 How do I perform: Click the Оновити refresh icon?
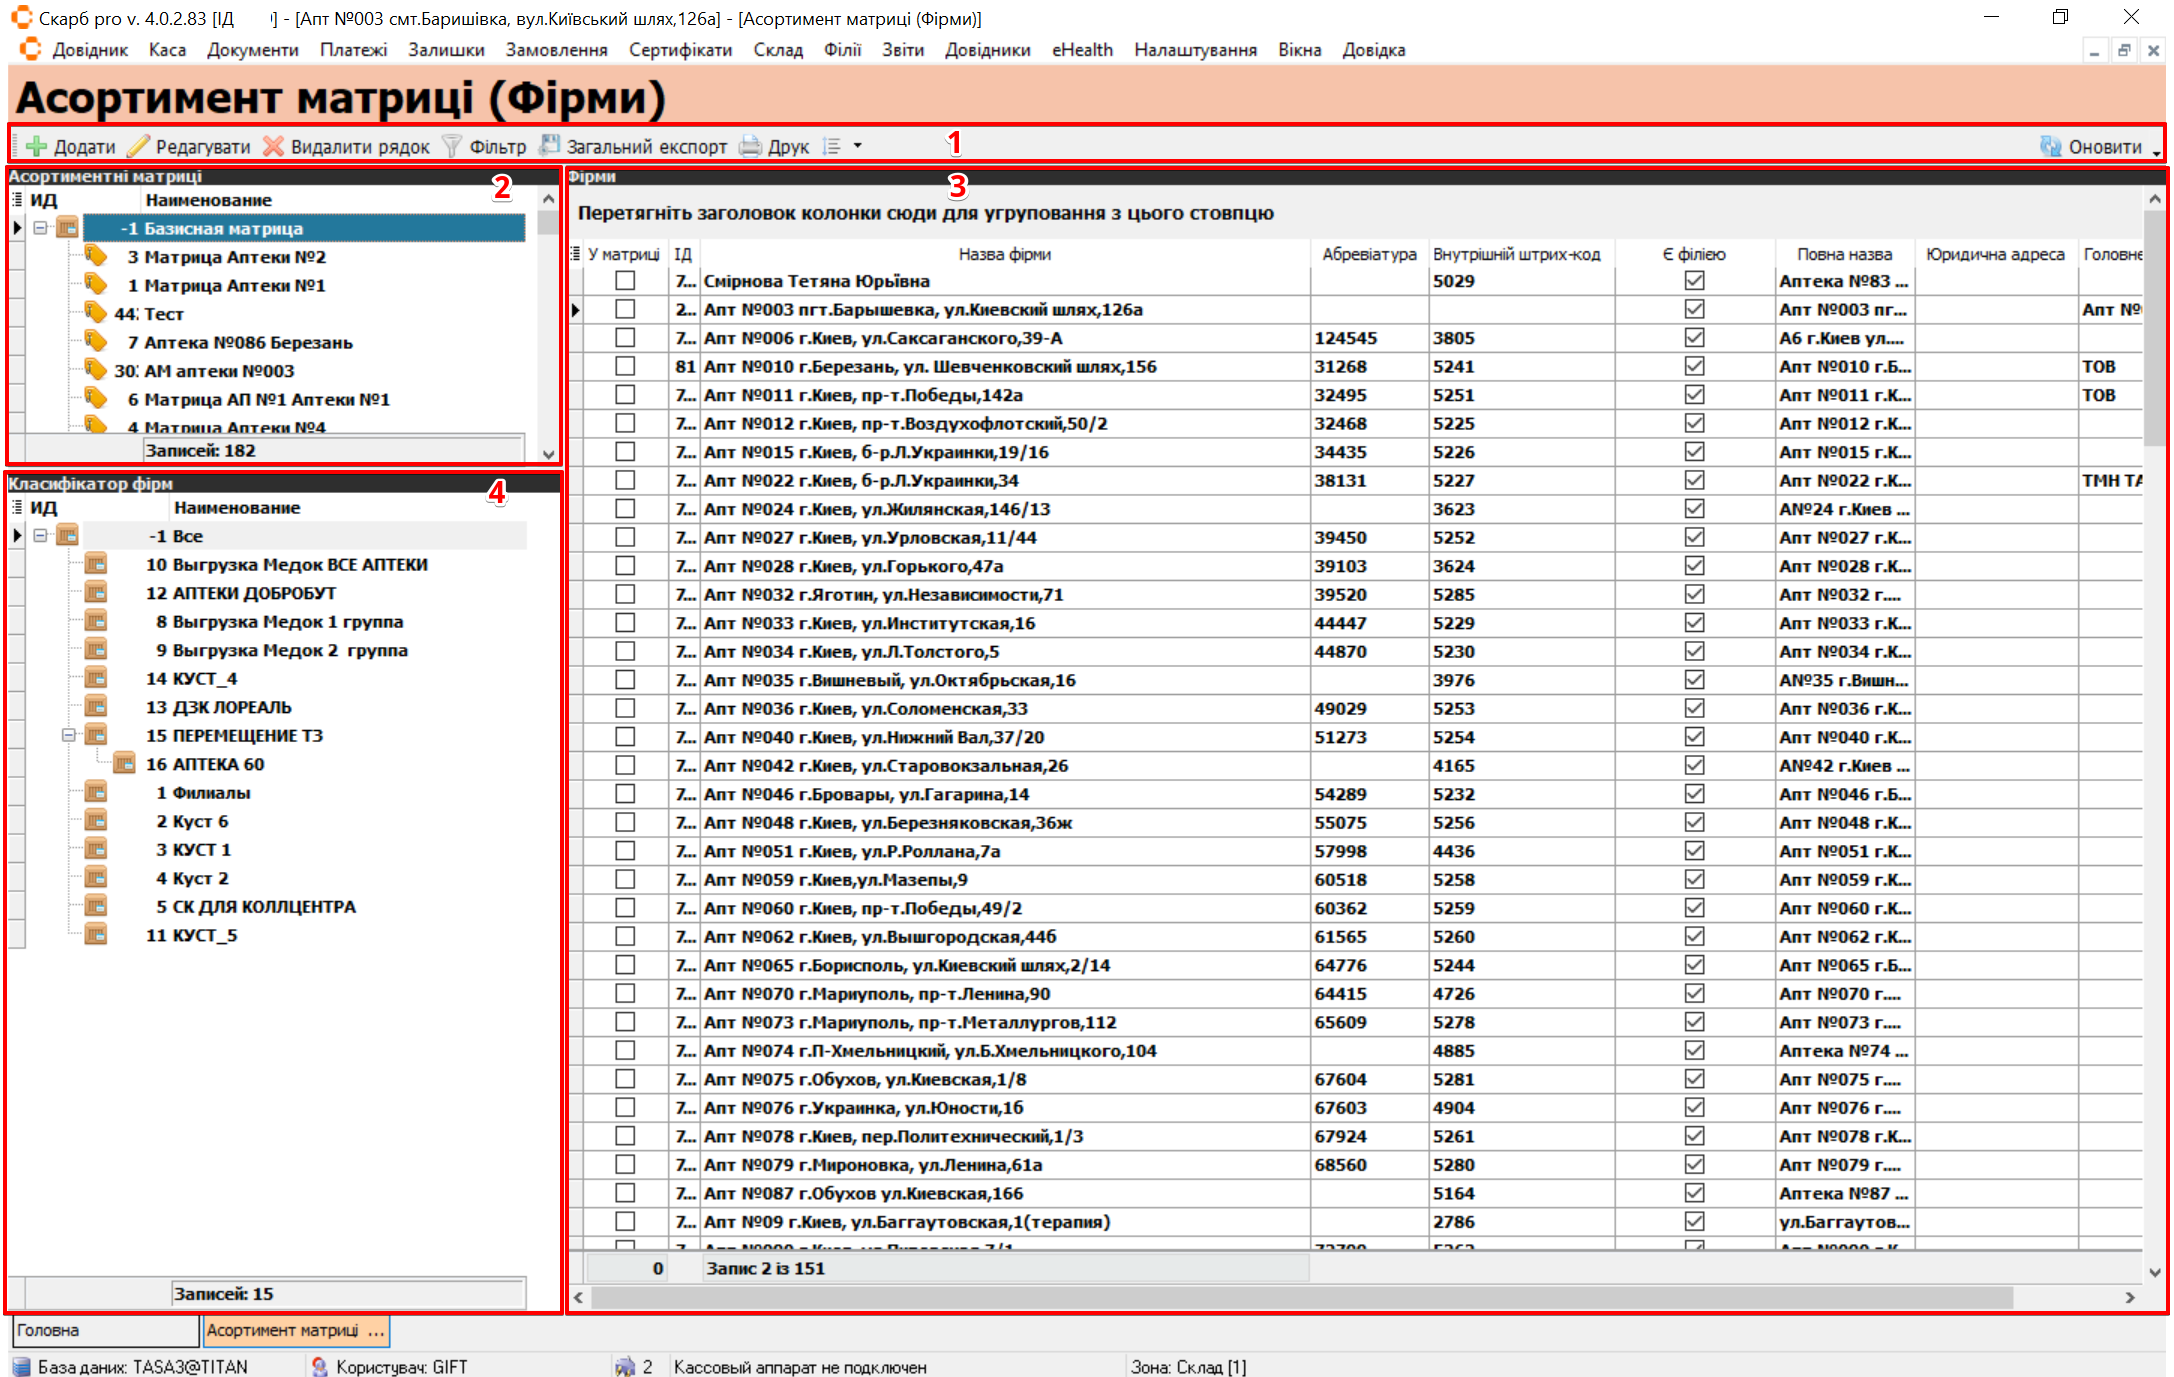coord(2051,146)
